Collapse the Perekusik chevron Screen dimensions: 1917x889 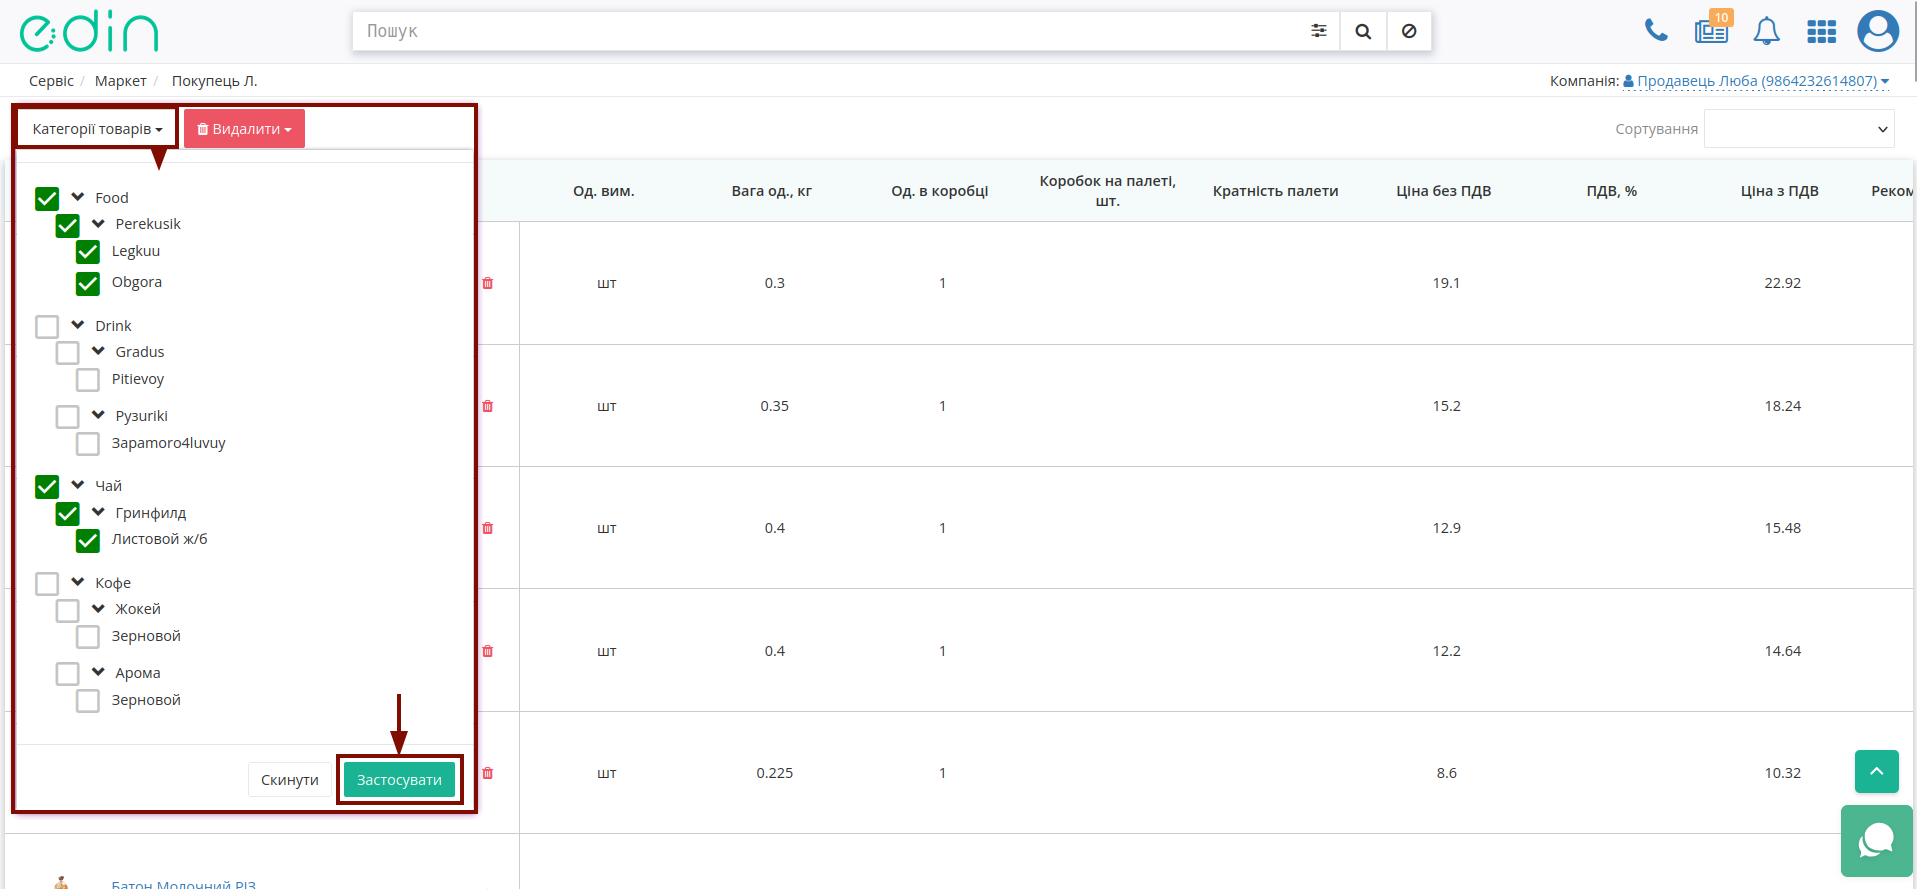(98, 223)
